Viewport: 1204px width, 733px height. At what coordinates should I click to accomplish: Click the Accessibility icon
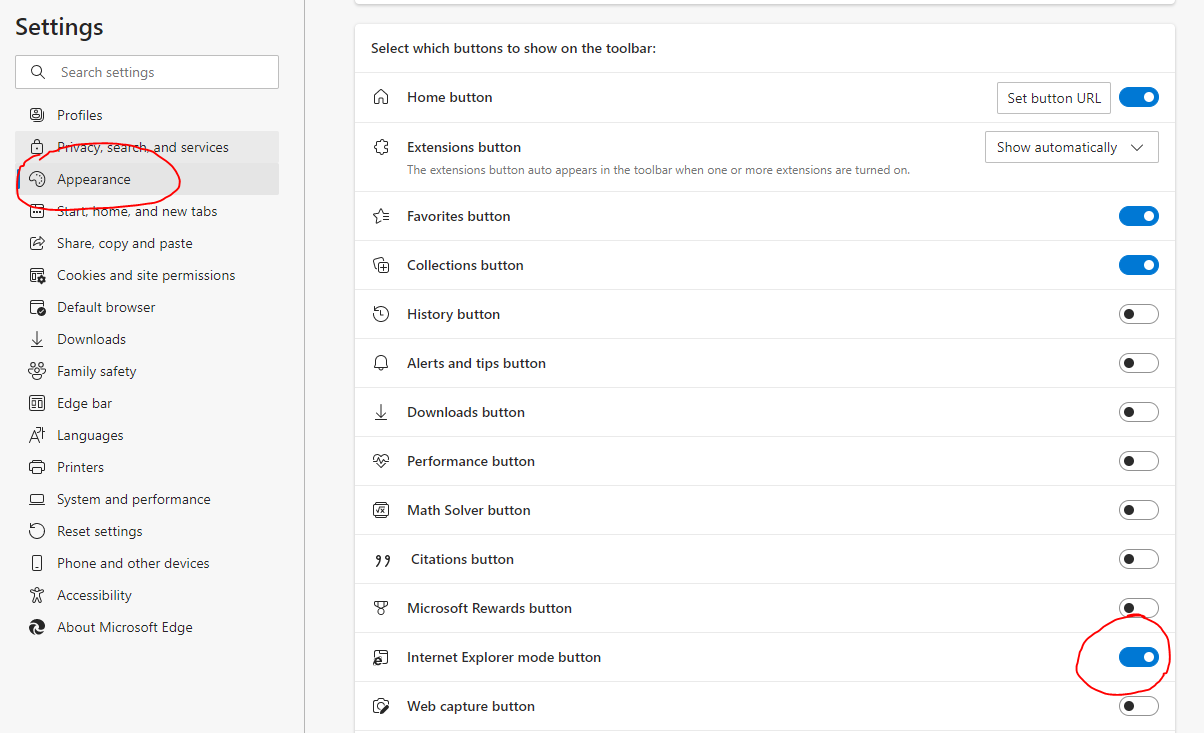pyautogui.click(x=37, y=595)
